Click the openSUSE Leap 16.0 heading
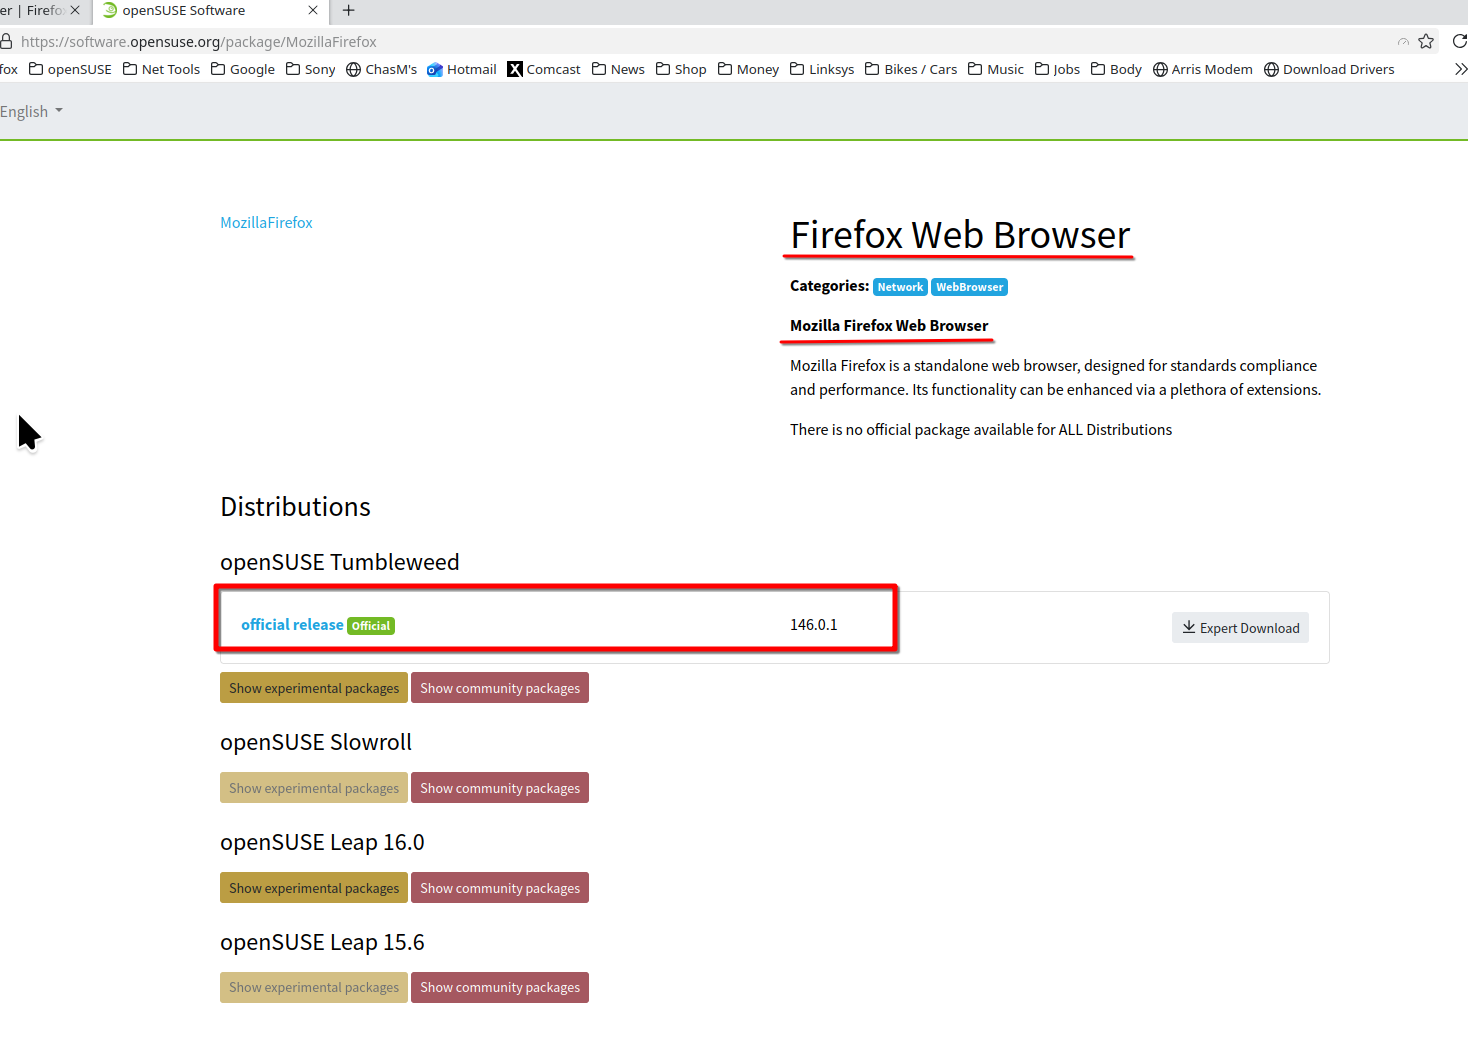The image size is (1468, 1046). tap(322, 842)
